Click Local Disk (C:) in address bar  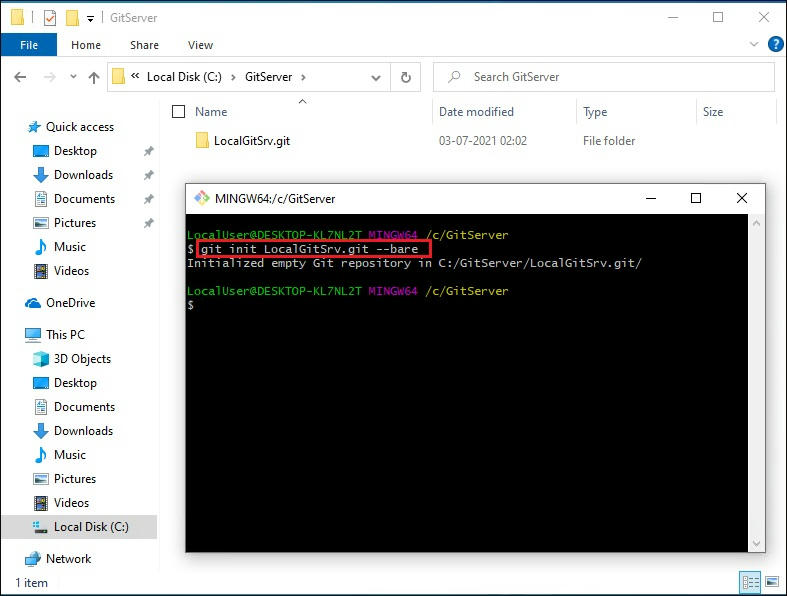point(184,77)
